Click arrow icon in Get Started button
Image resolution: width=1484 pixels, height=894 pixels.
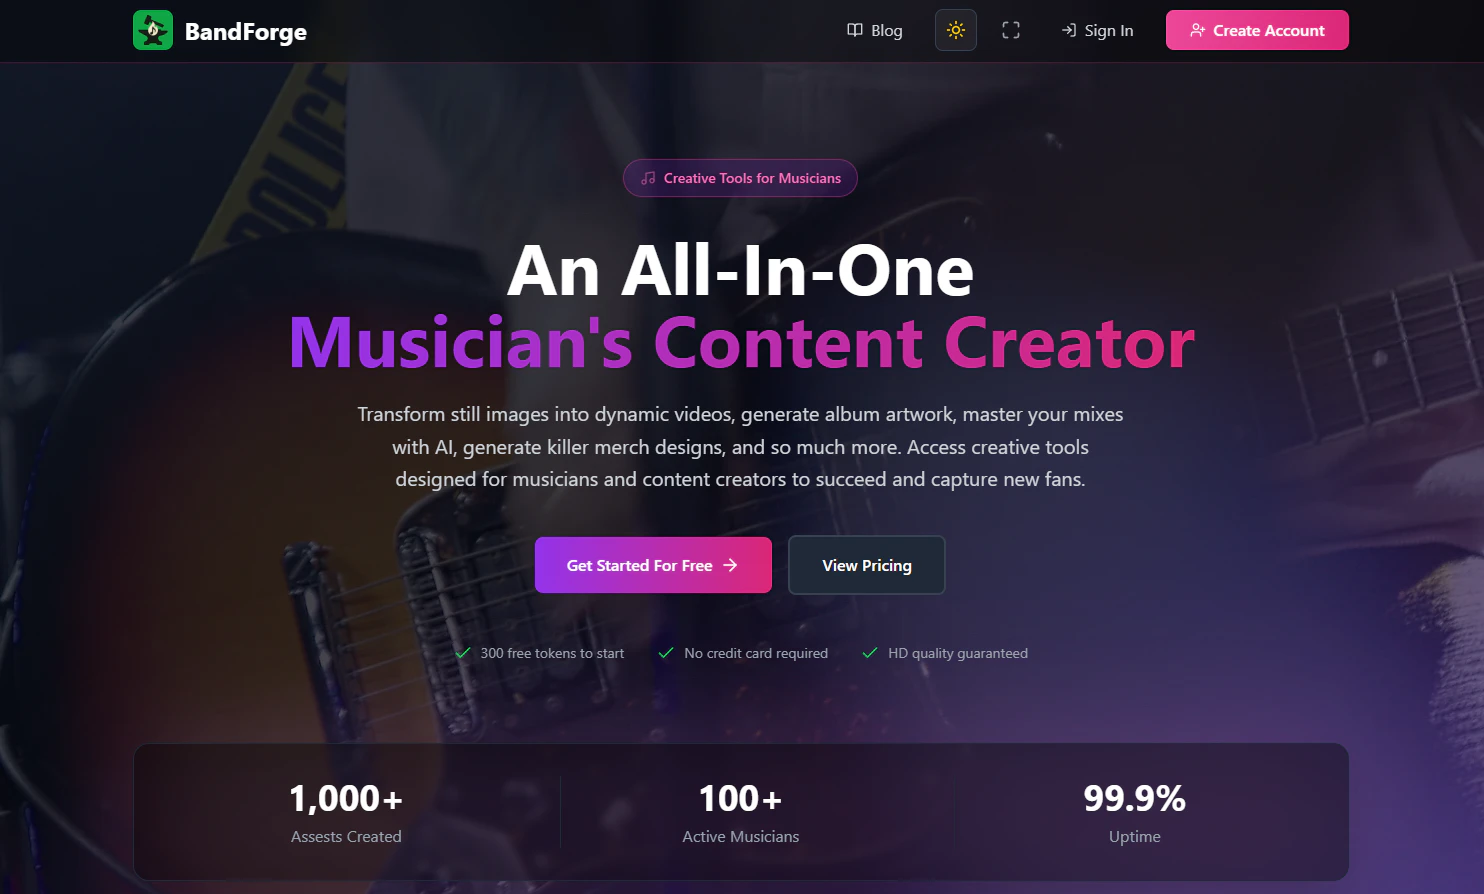coord(730,565)
